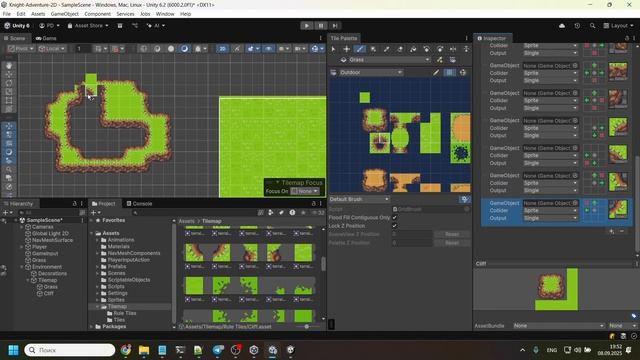Open the GameObject menu
The image size is (640, 360).
64,14
